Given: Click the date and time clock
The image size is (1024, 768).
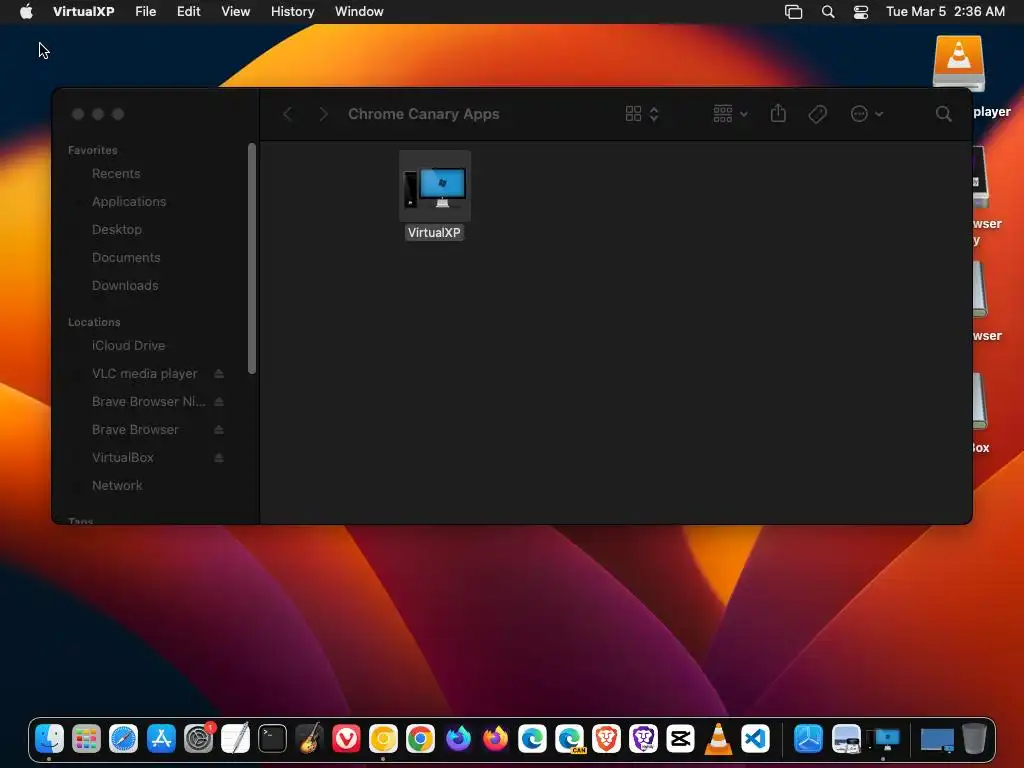Looking at the screenshot, I should [x=945, y=12].
